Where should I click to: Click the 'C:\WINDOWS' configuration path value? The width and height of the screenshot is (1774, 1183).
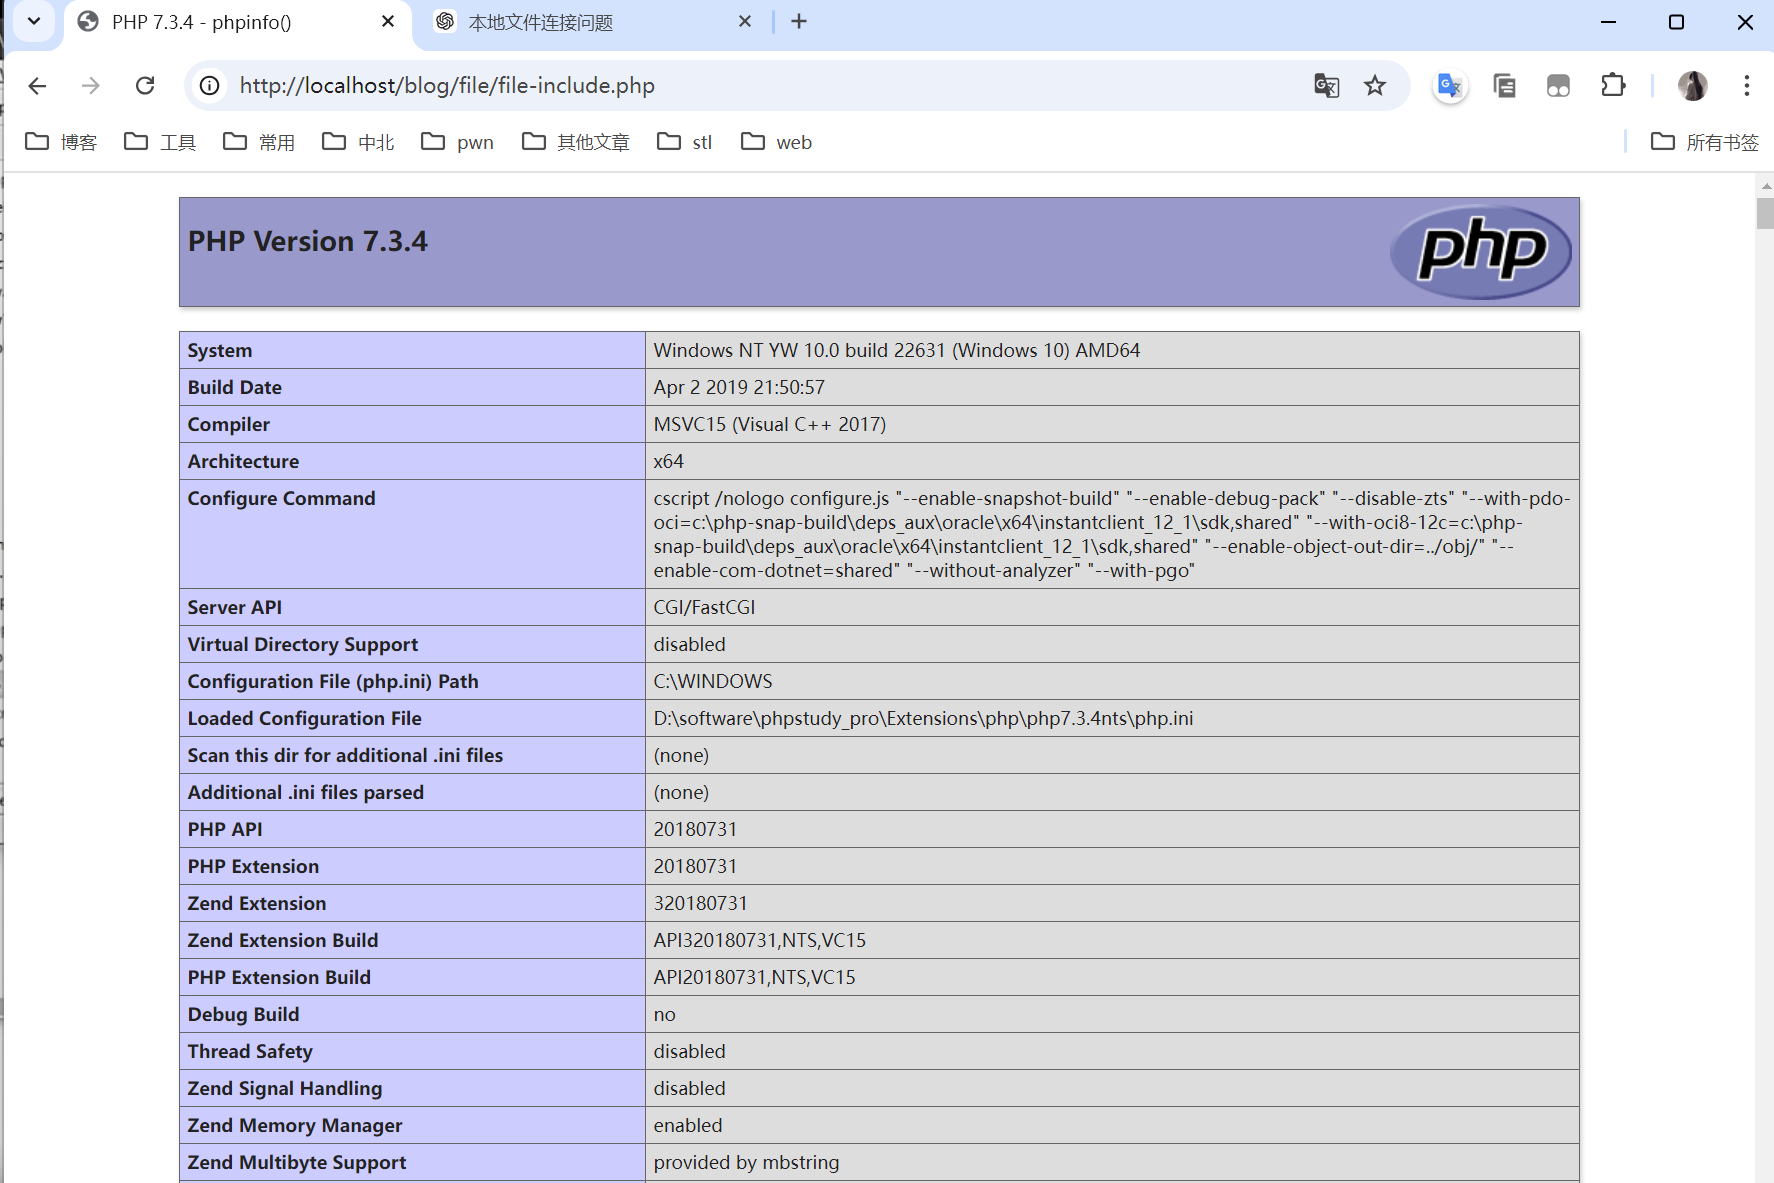coord(713,681)
